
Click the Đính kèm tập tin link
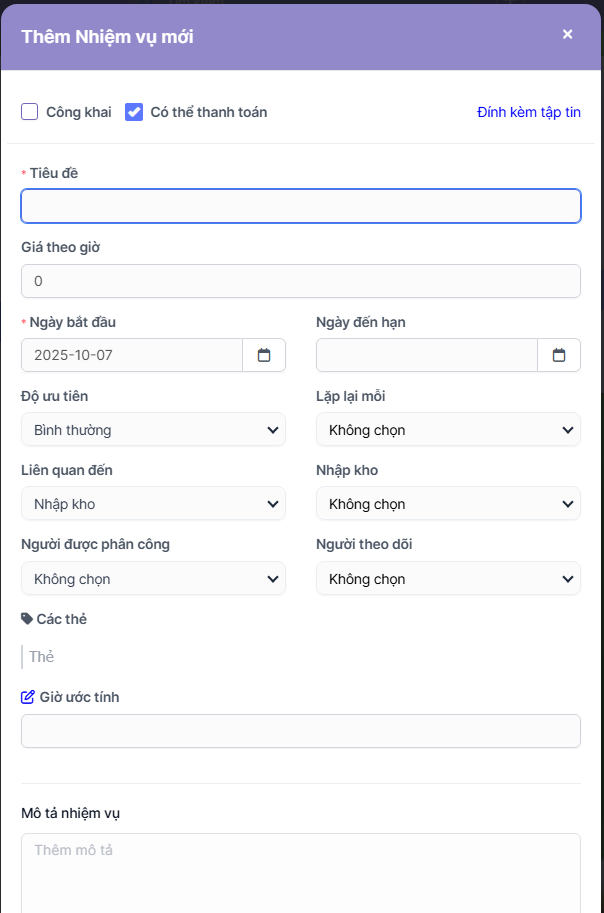(529, 112)
